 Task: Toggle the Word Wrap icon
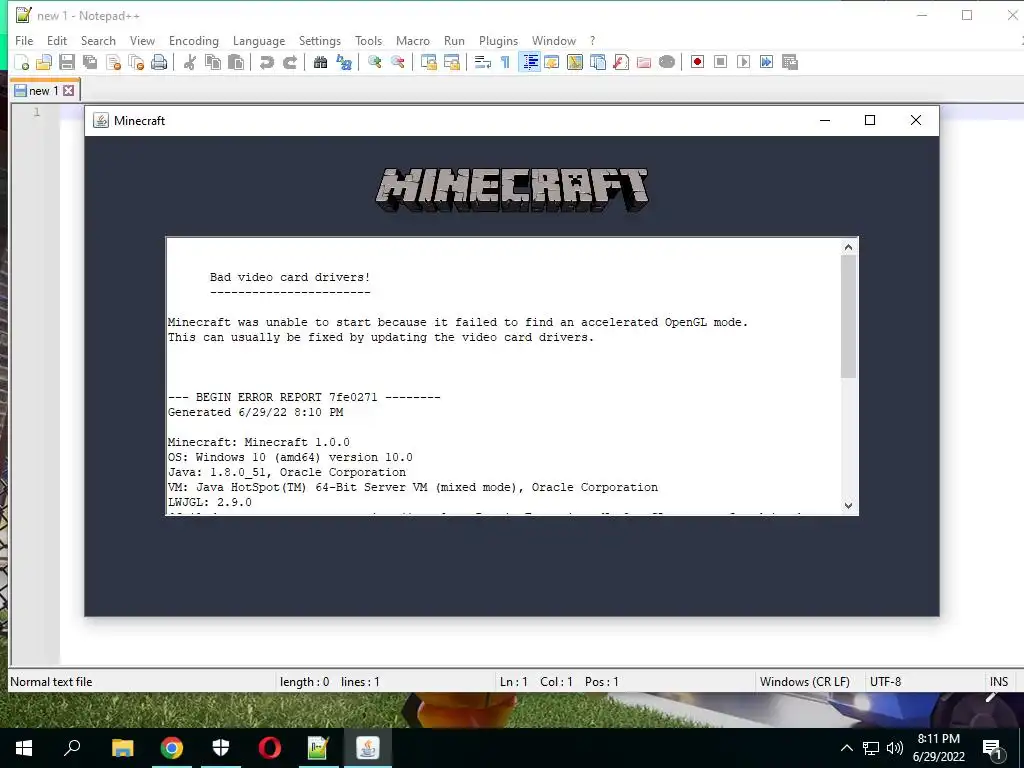pyautogui.click(x=483, y=62)
